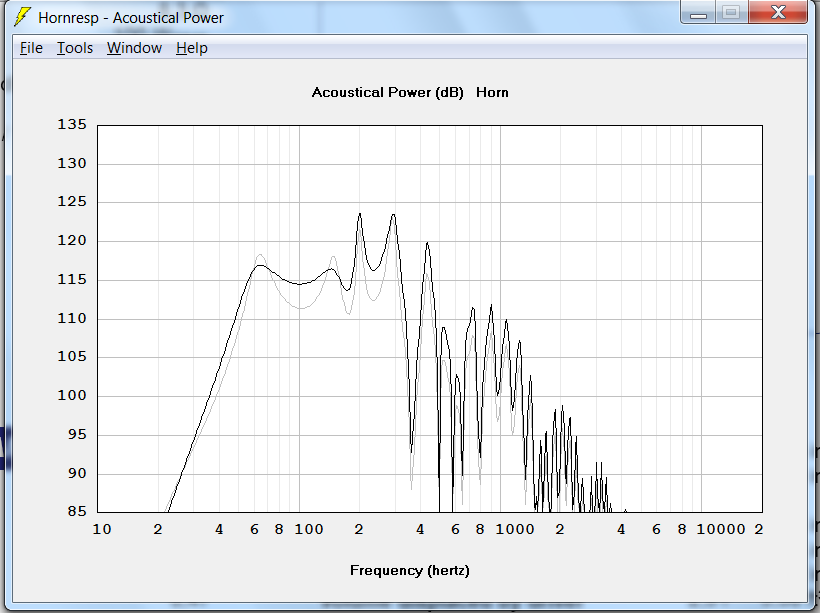This screenshot has height=613, width=820.
Task: Click the highest peak of the black response curve
Action: click(360, 214)
